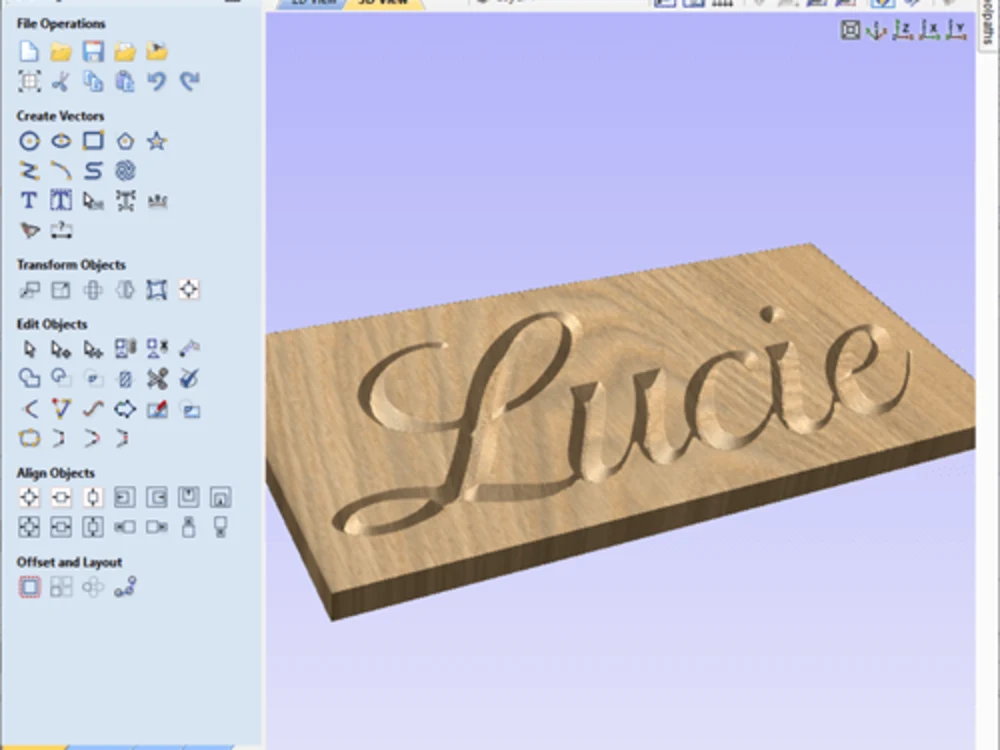
Task: Open the Offset Vectors tool
Action: click(29, 587)
